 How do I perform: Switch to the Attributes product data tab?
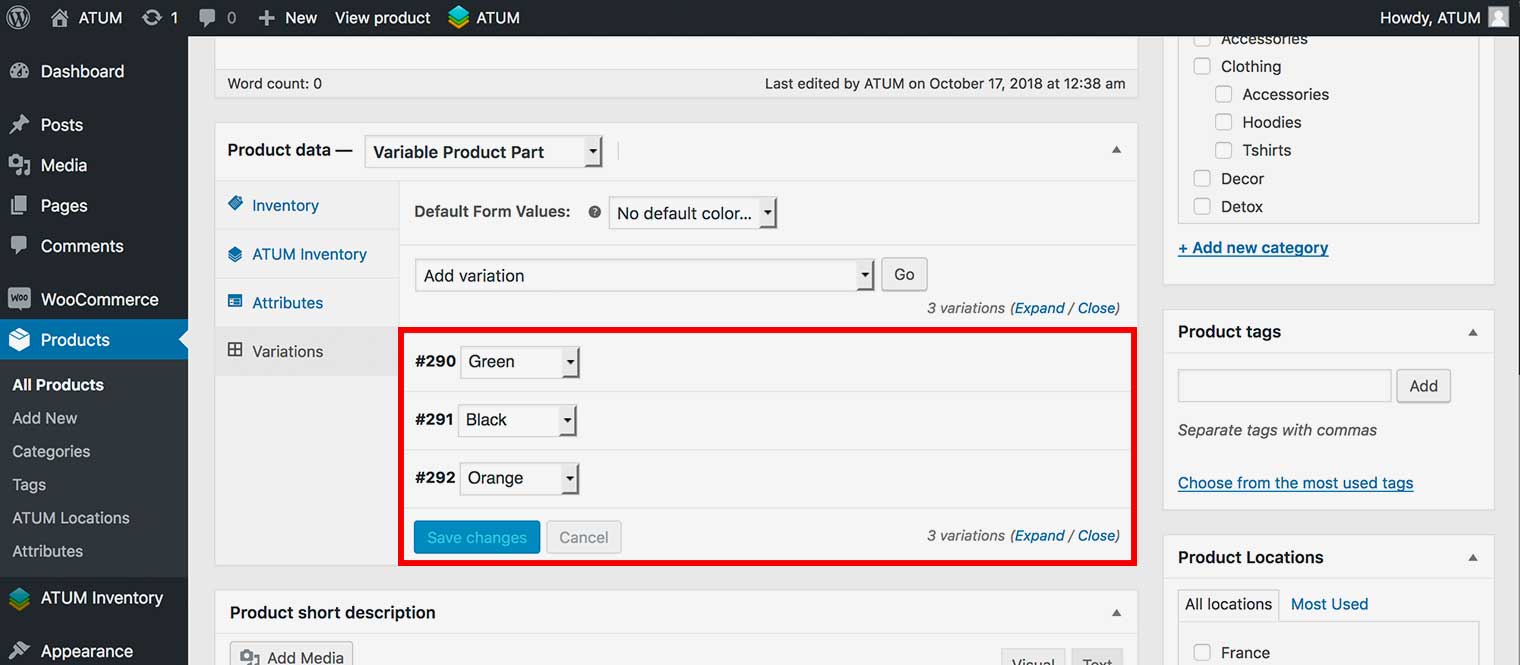[x=287, y=303]
